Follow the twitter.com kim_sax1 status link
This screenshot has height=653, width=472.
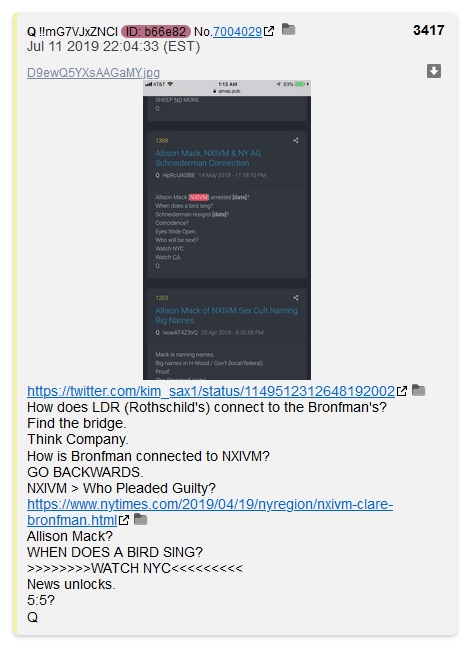(x=211, y=391)
